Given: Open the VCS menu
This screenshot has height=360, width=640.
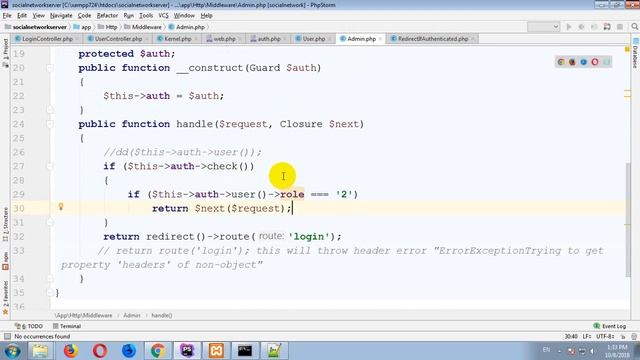Looking at the screenshot, I should [x=163, y=16].
